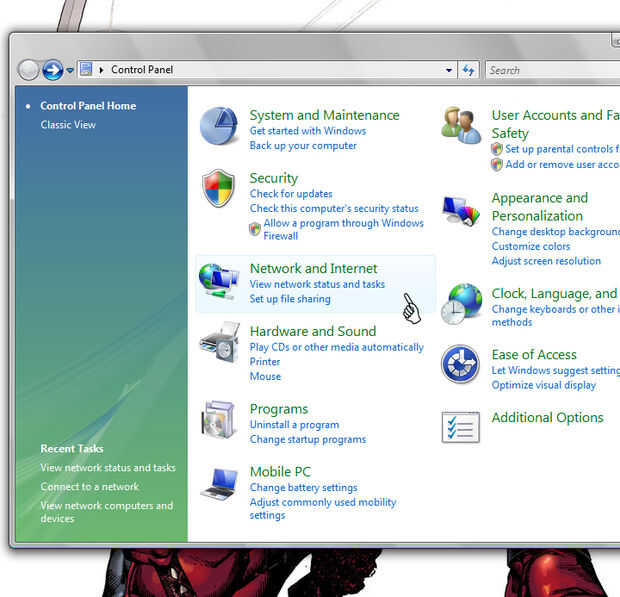Expand the breadcrumb arrow before Control Panel
The width and height of the screenshot is (620, 597).
point(101,70)
